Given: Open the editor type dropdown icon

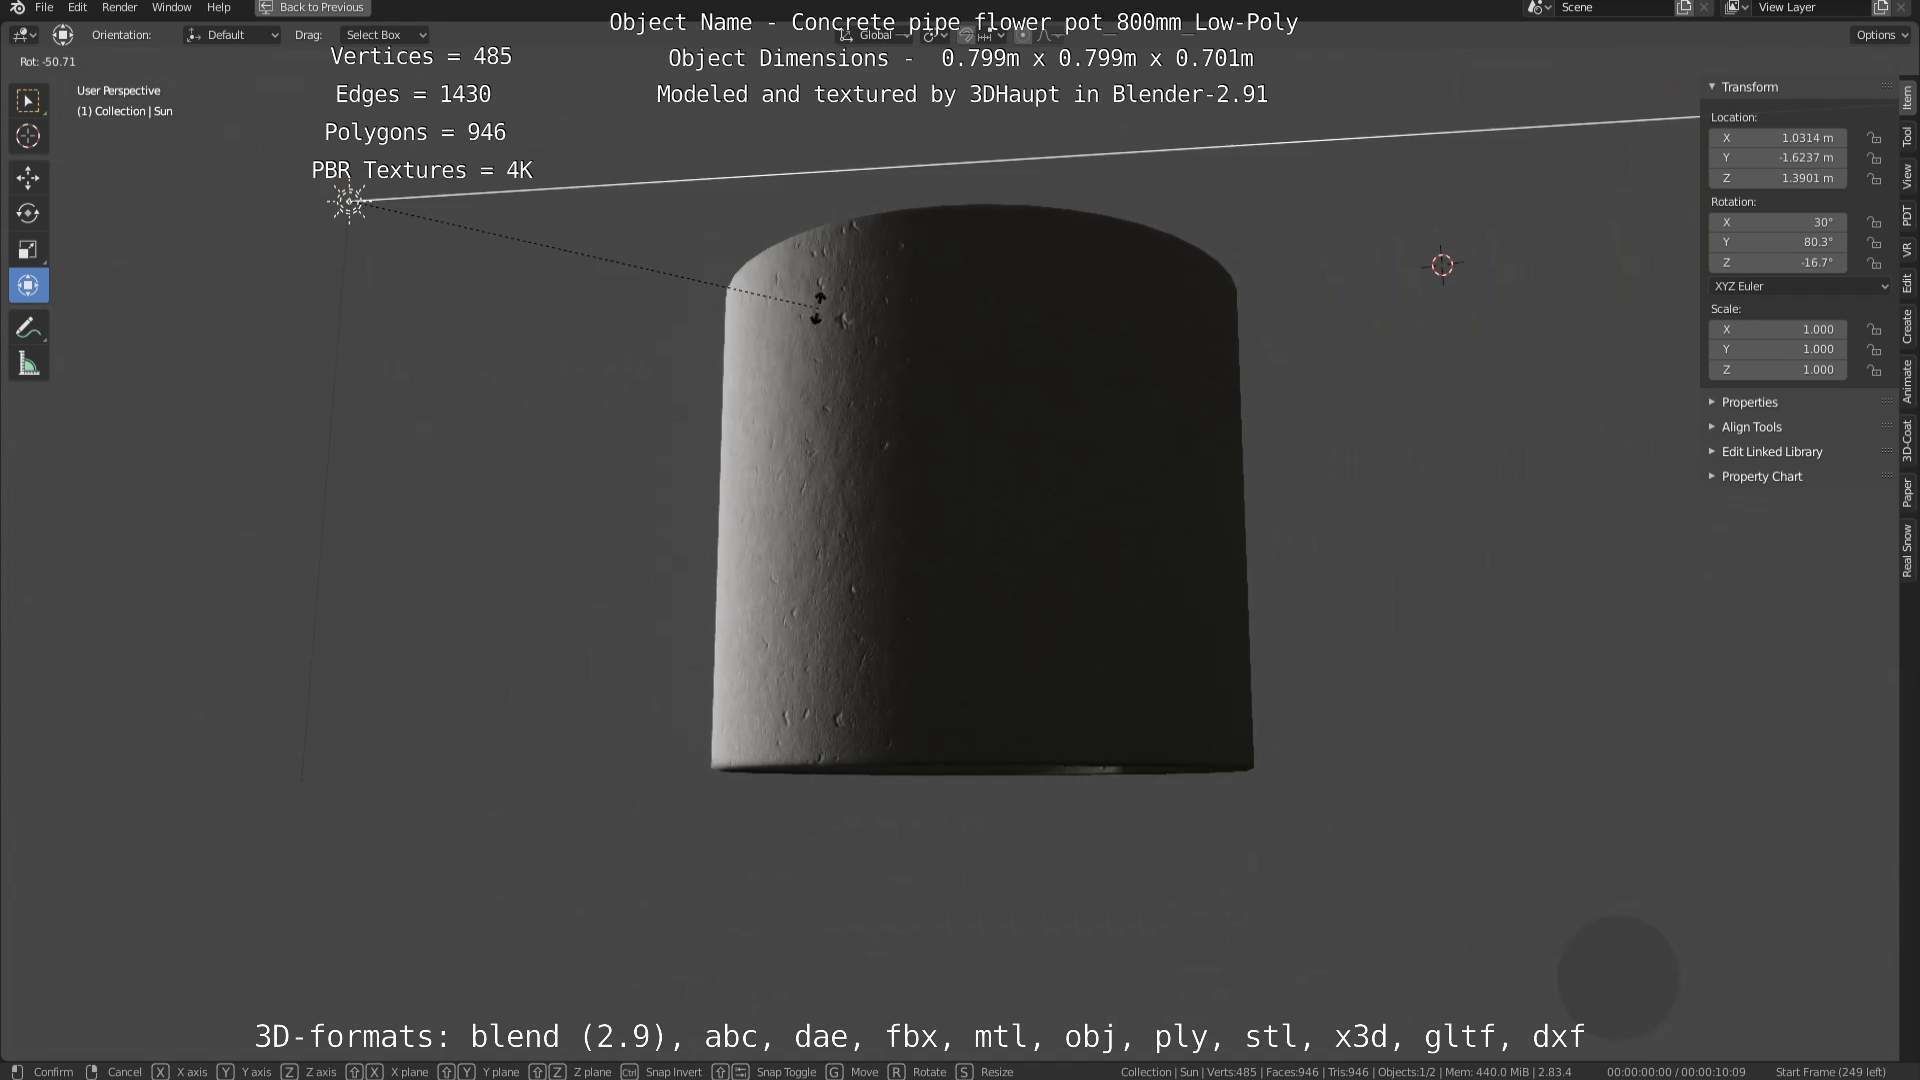Looking at the screenshot, I should point(24,35).
